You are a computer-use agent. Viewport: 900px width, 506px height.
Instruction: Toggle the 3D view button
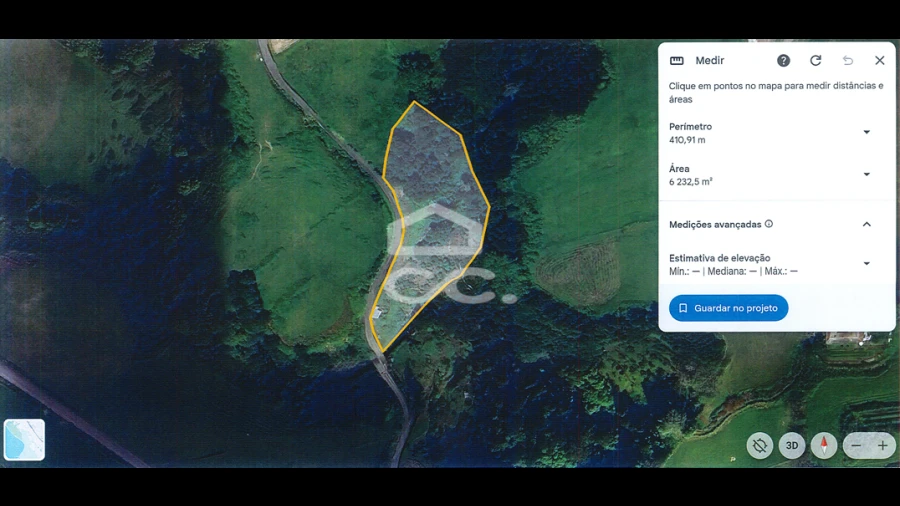click(x=792, y=446)
